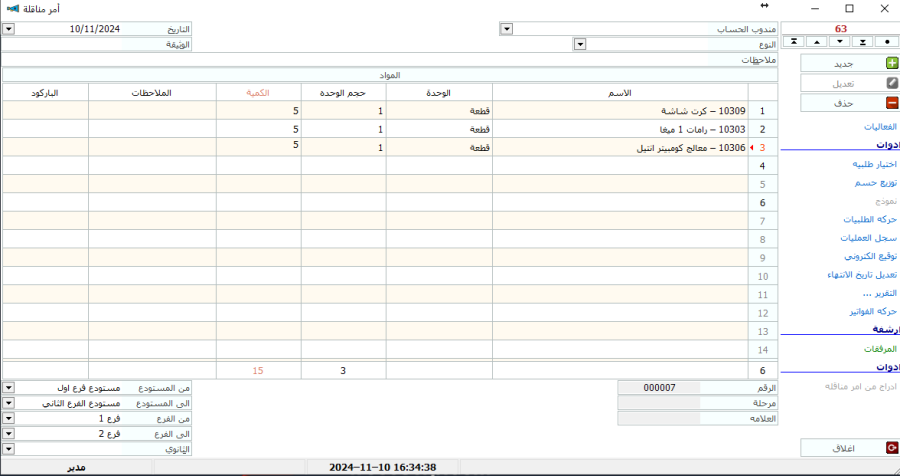This screenshot has width=900, height=476.
Task: Open حركه الفواتير link
Action: 873,311
